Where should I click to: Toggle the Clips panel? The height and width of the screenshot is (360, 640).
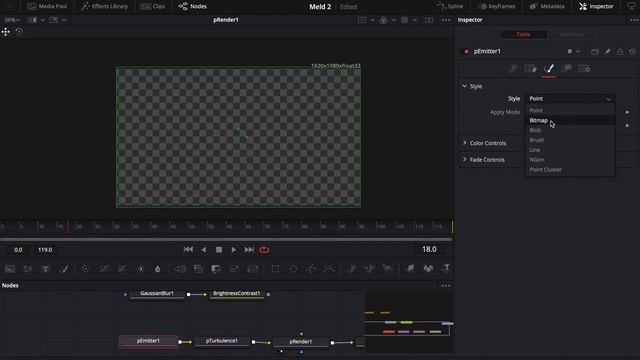[x=153, y=6]
